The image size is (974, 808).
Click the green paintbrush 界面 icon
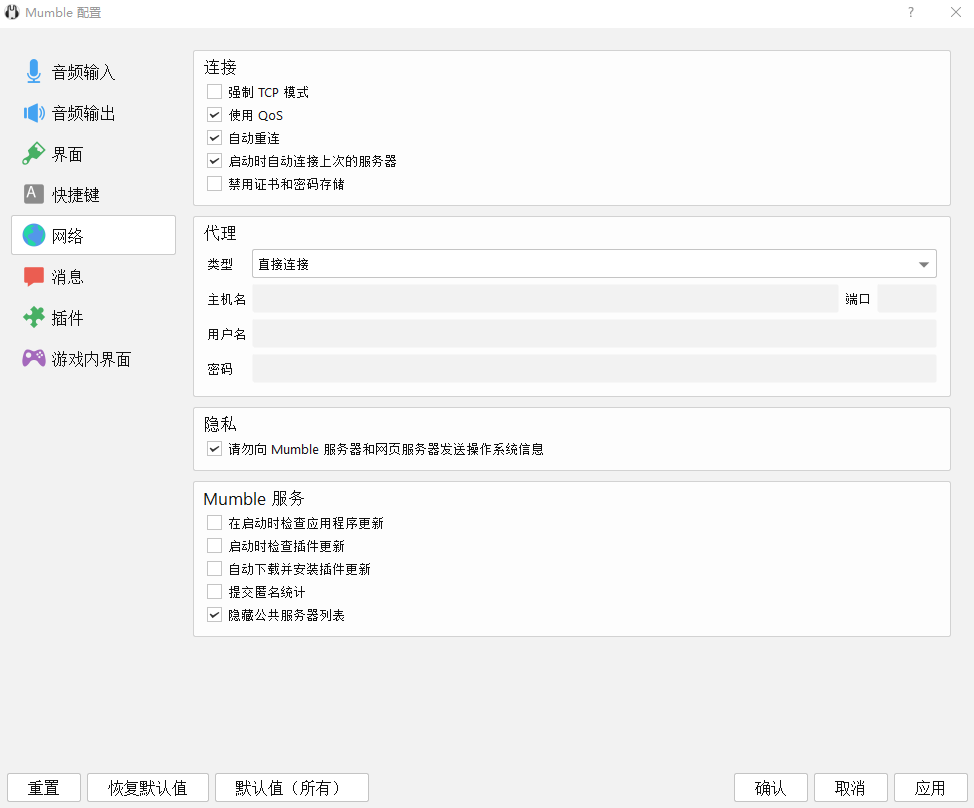coord(34,154)
